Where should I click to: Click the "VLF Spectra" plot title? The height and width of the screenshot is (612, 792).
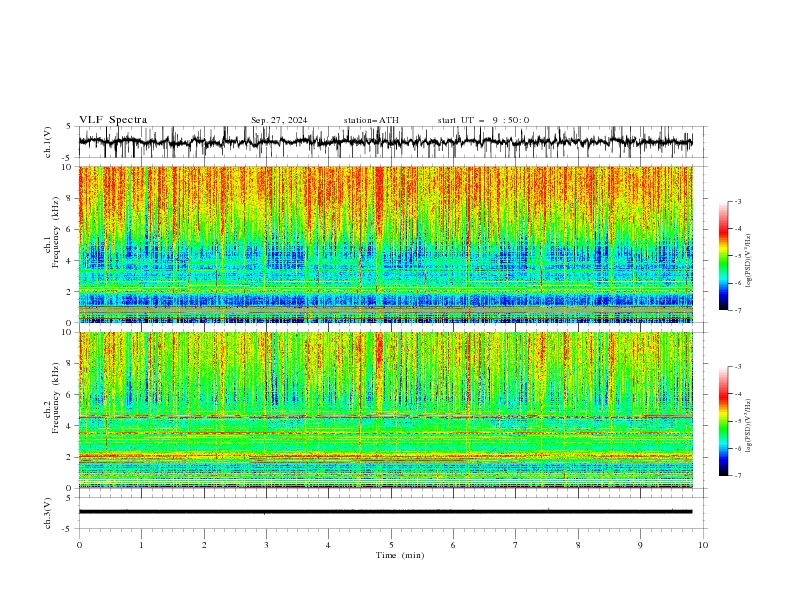[113, 120]
